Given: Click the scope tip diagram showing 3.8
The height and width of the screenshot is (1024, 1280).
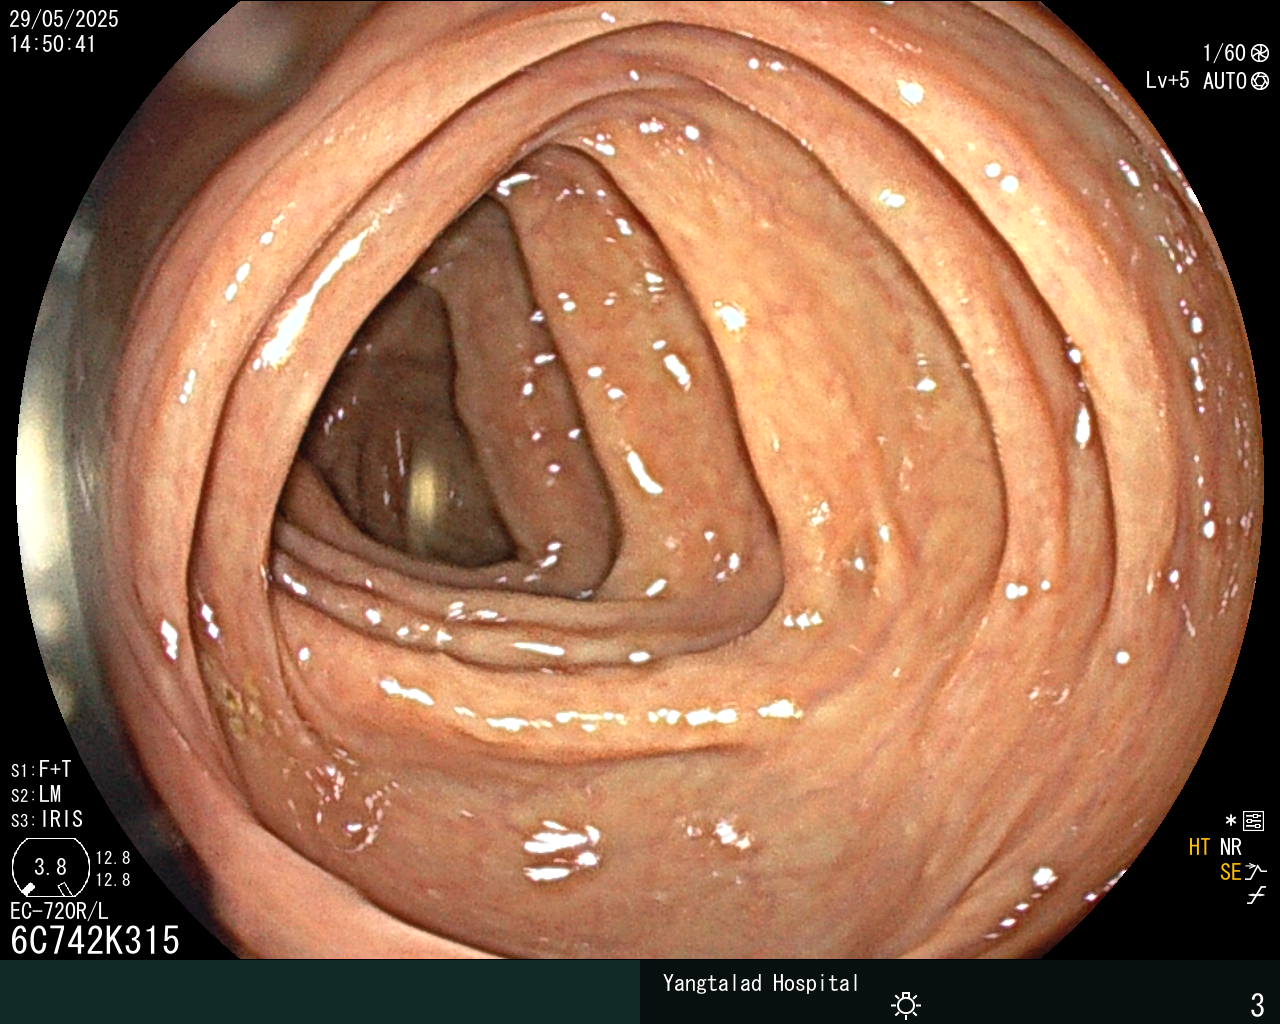Looking at the screenshot, I should pyautogui.click(x=50, y=867).
